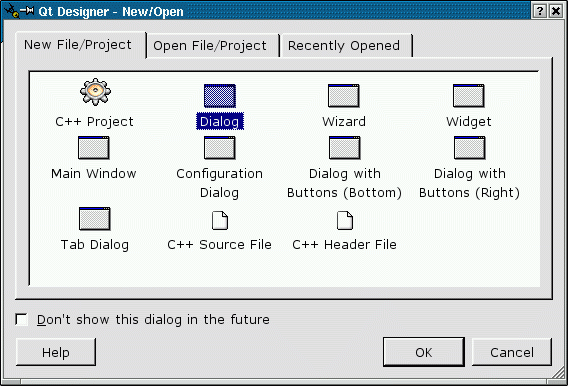Pick the Dialog with Buttons (Right) icon

point(470,148)
